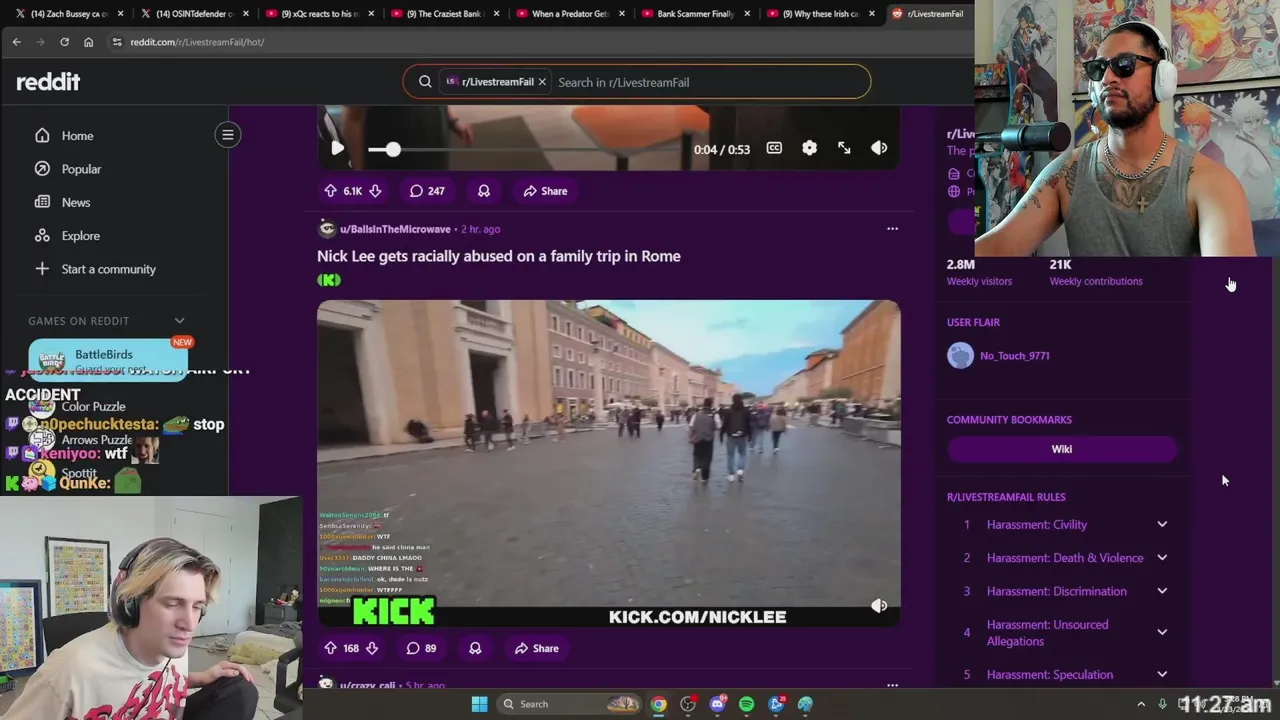Viewport: 1280px width, 720px height.
Task: Open News in the sidebar
Action: point(76,202)
